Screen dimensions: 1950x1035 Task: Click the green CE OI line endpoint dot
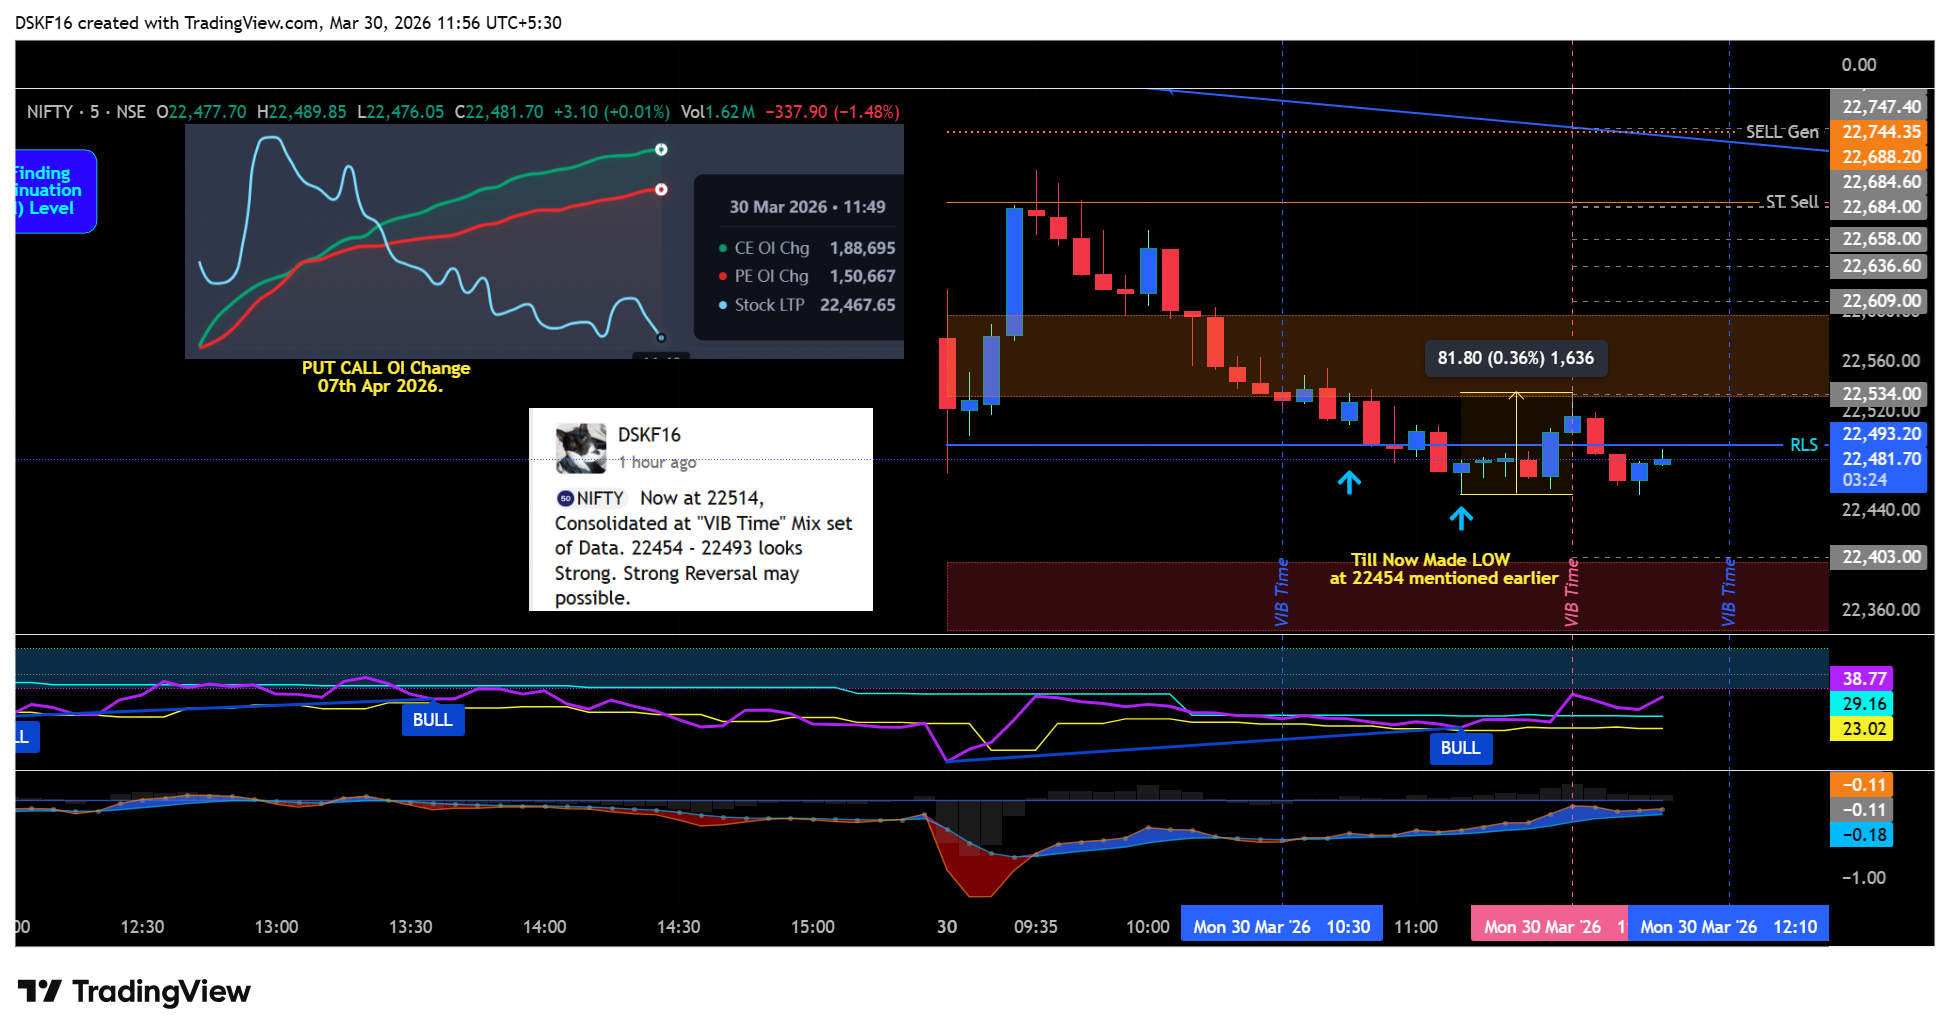click(x=661, y=149)
